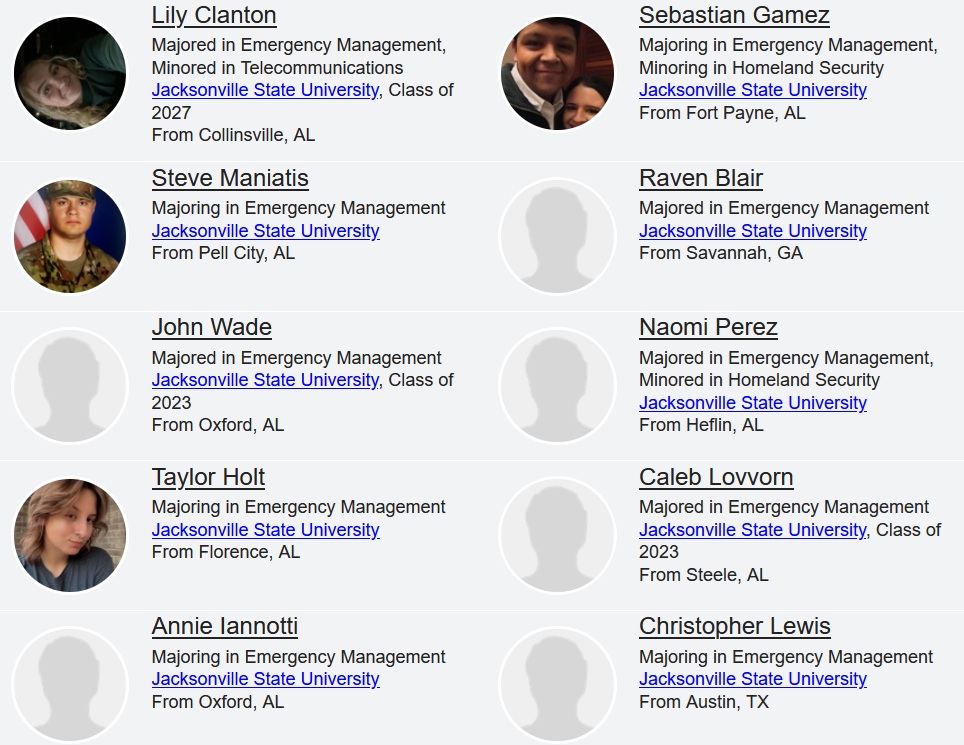Click Taylor Holt's profile photo
Screen dimensions: 964x745
click(70, 535)
